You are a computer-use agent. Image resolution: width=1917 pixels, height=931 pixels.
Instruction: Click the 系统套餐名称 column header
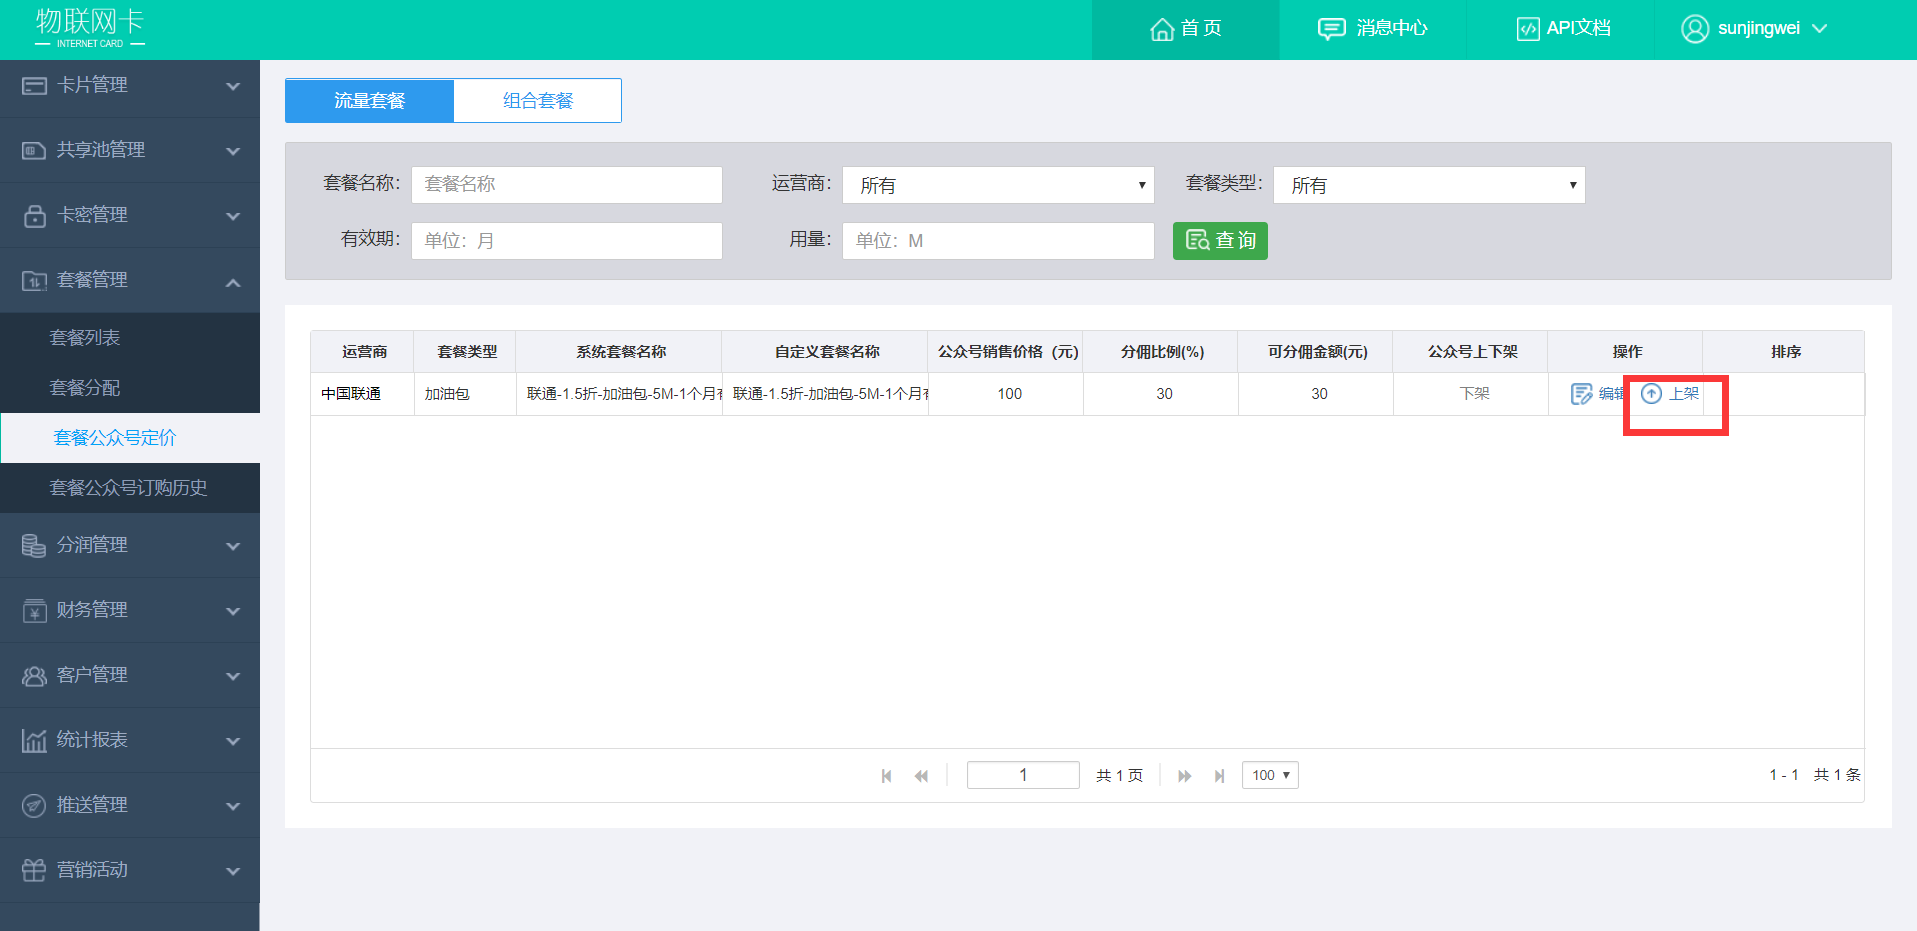point(621,352)
